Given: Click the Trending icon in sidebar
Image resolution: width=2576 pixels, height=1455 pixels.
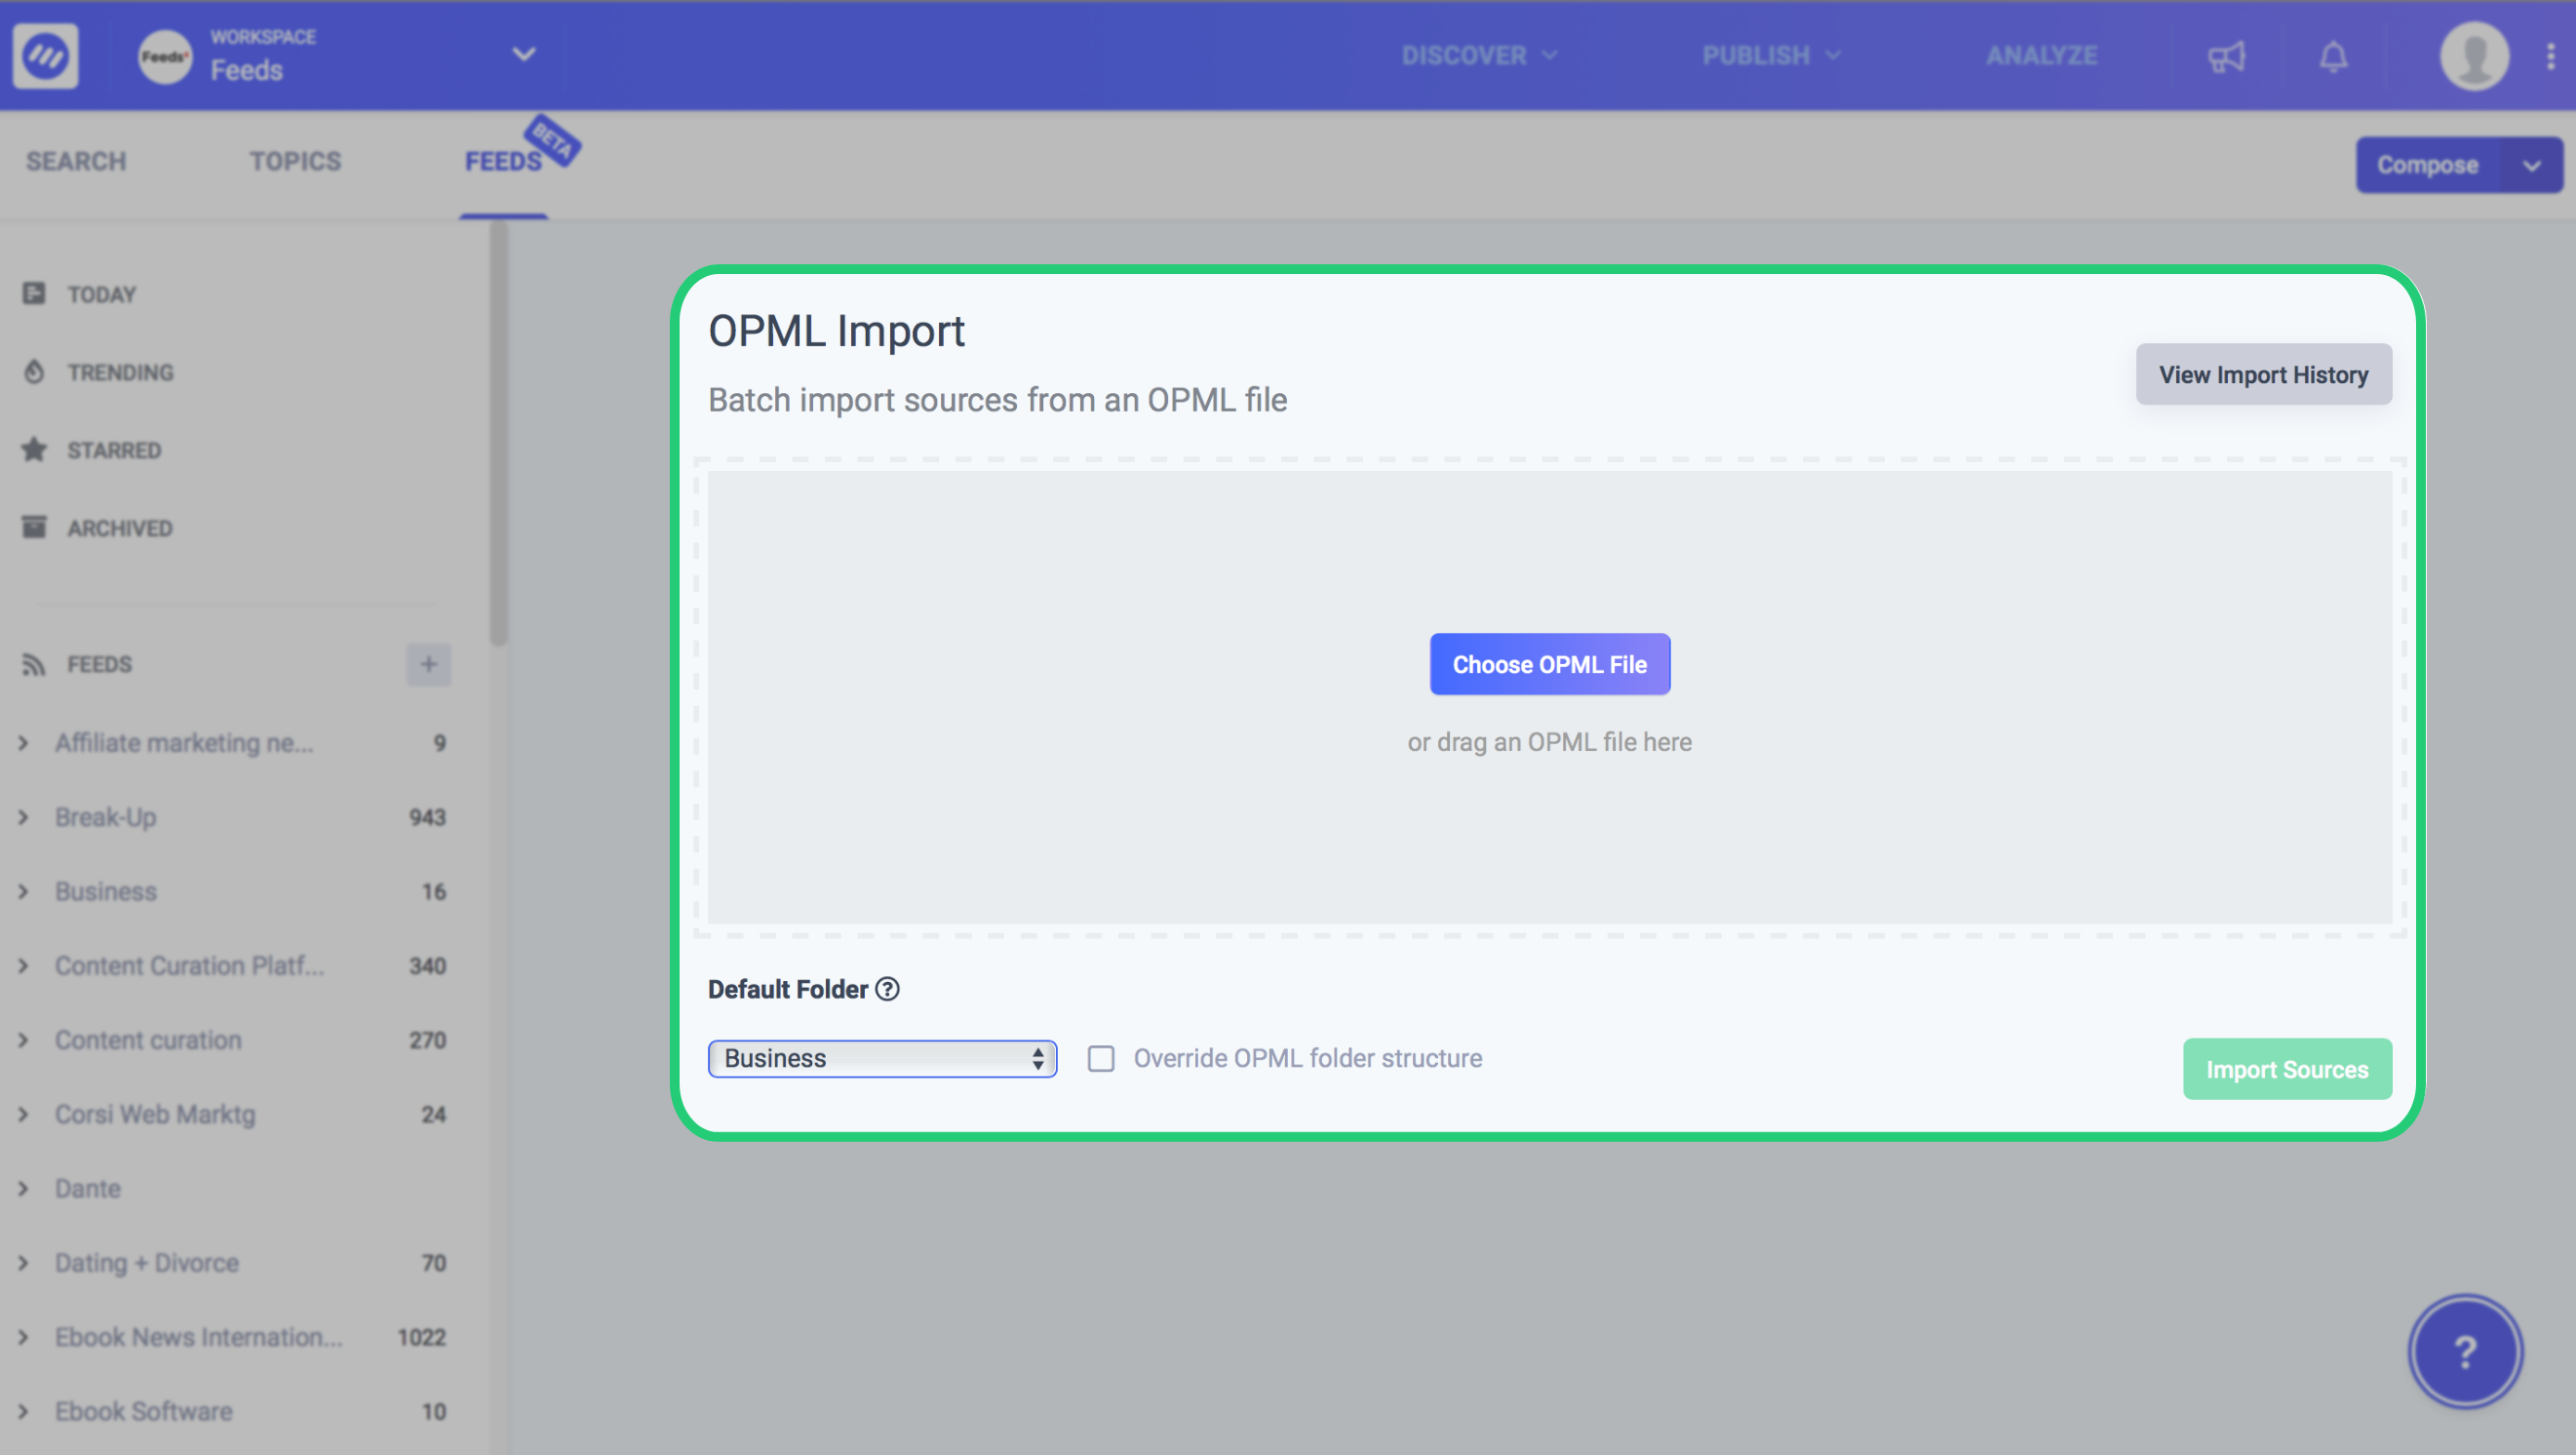Looking at the screenshot, I should [x=35, y=372].
